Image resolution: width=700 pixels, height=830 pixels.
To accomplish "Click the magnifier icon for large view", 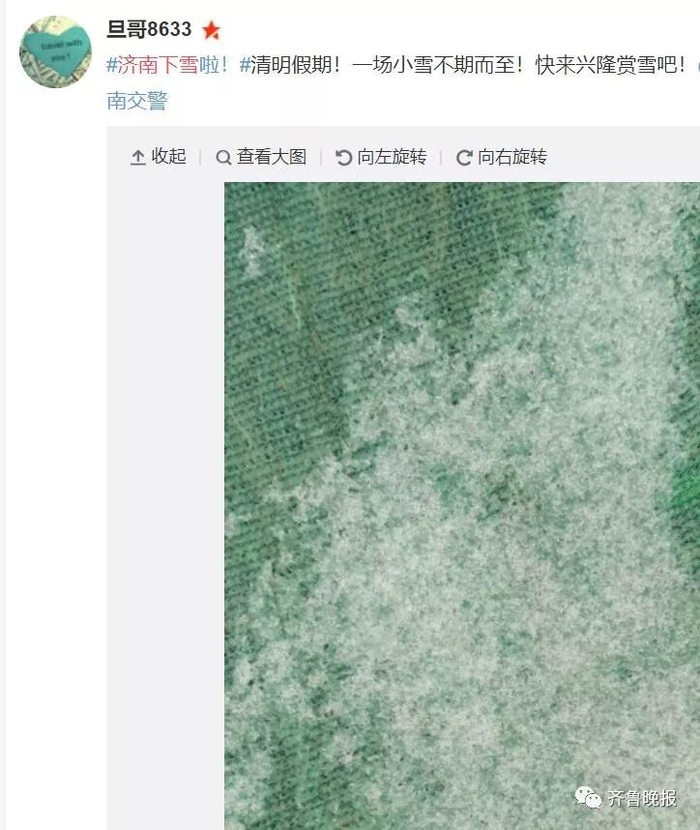I will tap(223, 157).
